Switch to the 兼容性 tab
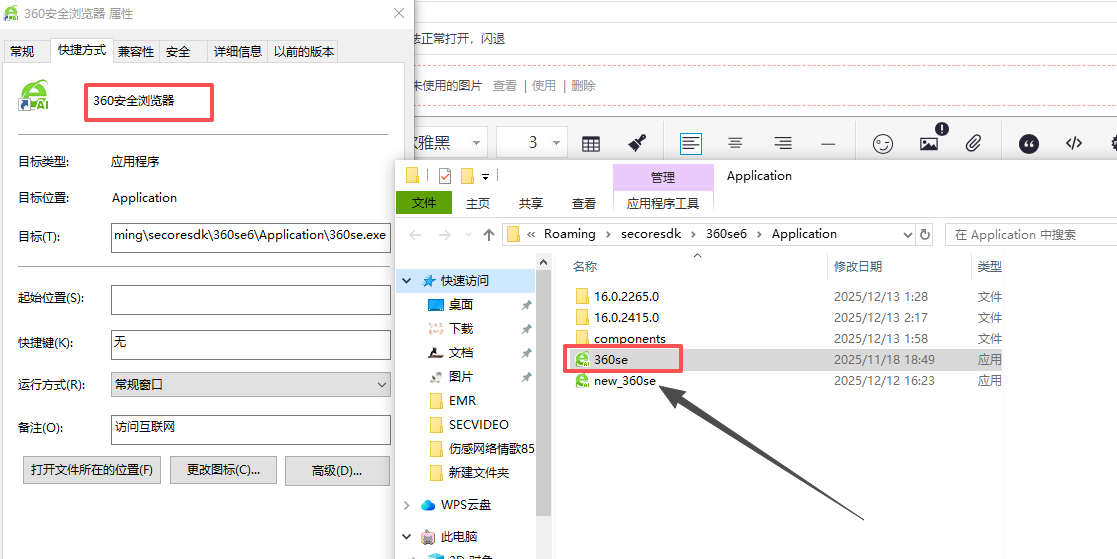 click(x=135, y=51)
